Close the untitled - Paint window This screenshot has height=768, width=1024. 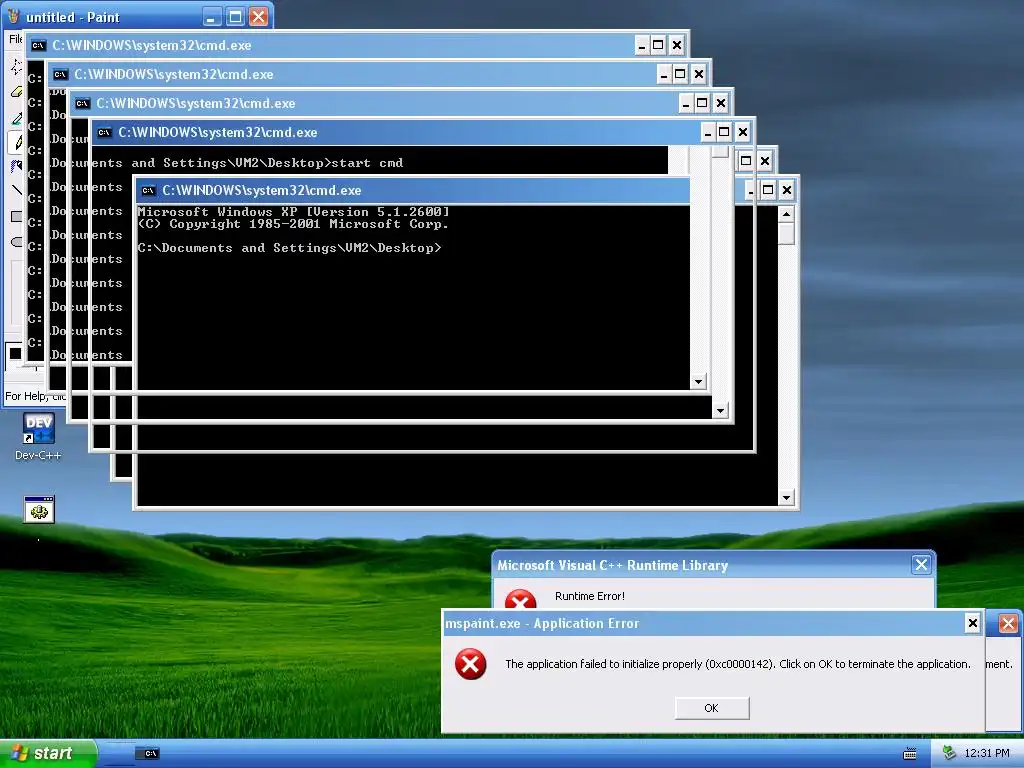[259, 17]
